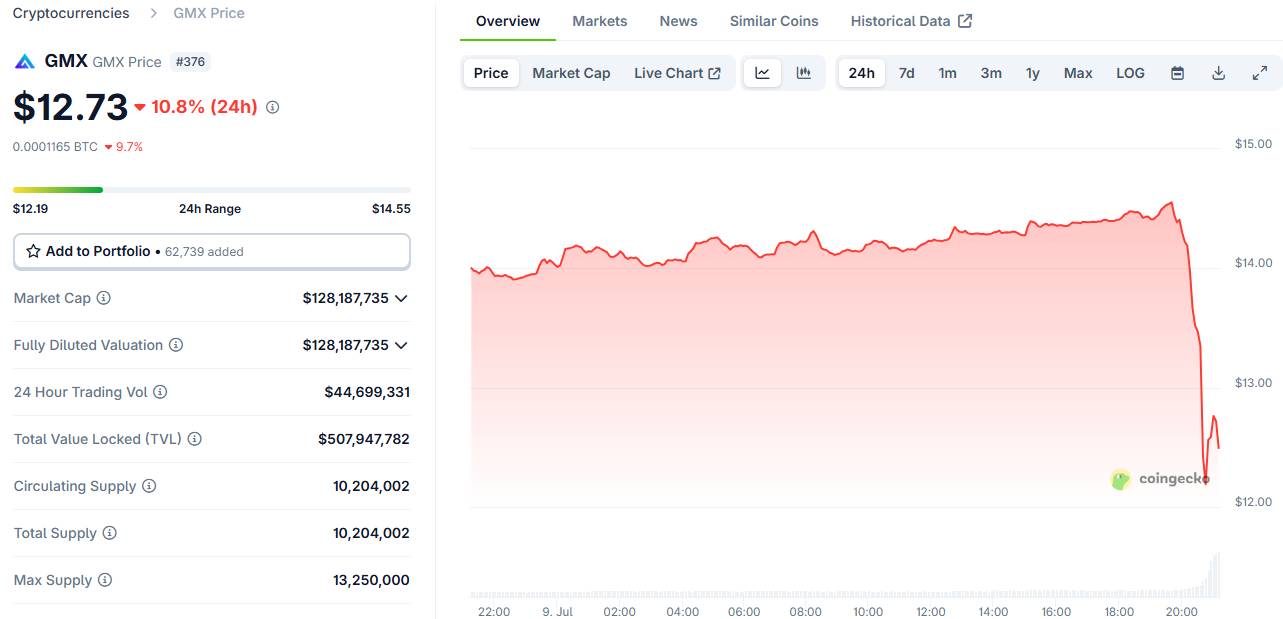Open the Markets tab

pyautogui.click(x=600, y=21)
